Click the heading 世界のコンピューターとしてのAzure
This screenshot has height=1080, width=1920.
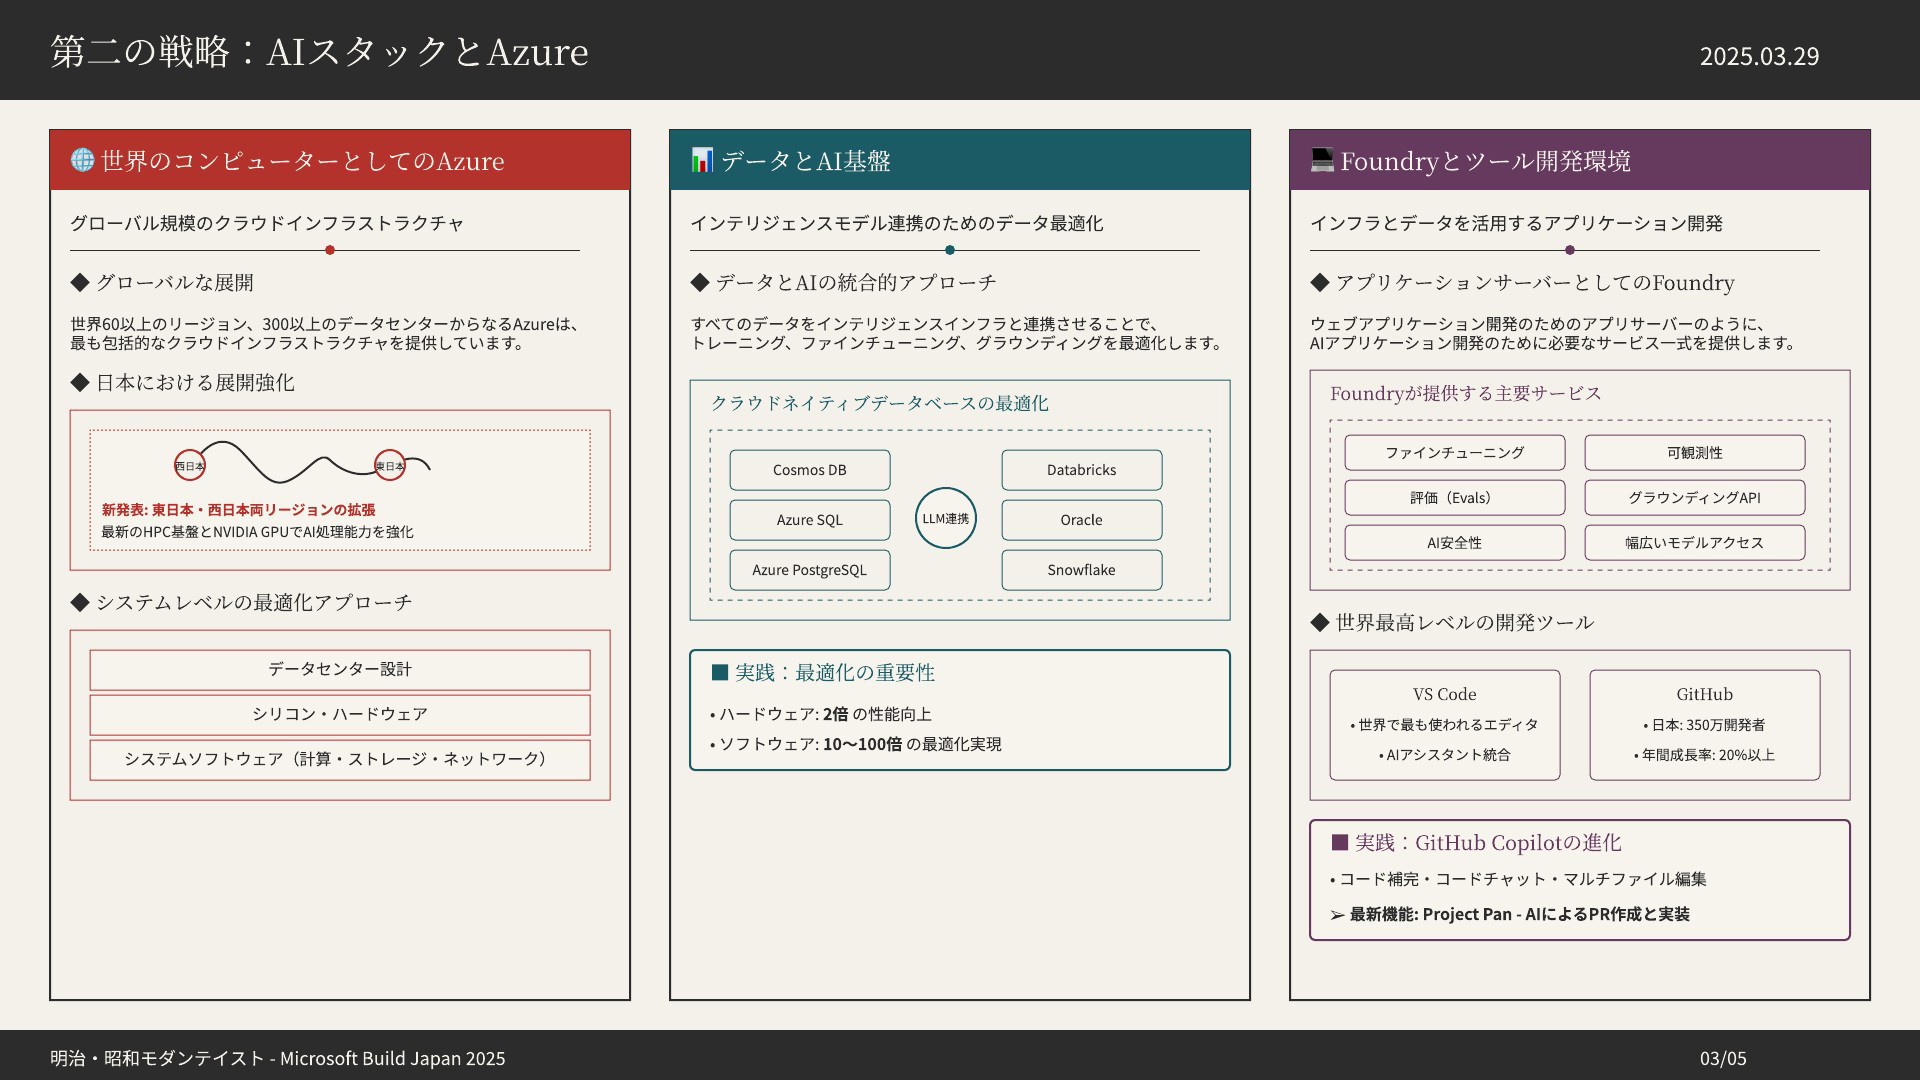point(302,161)
